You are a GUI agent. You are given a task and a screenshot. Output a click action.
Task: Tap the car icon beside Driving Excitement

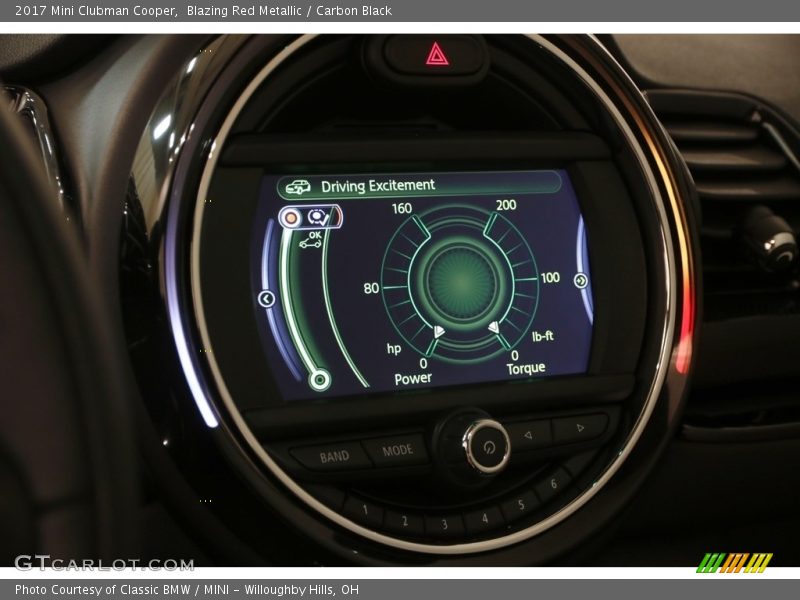point(298,187)
